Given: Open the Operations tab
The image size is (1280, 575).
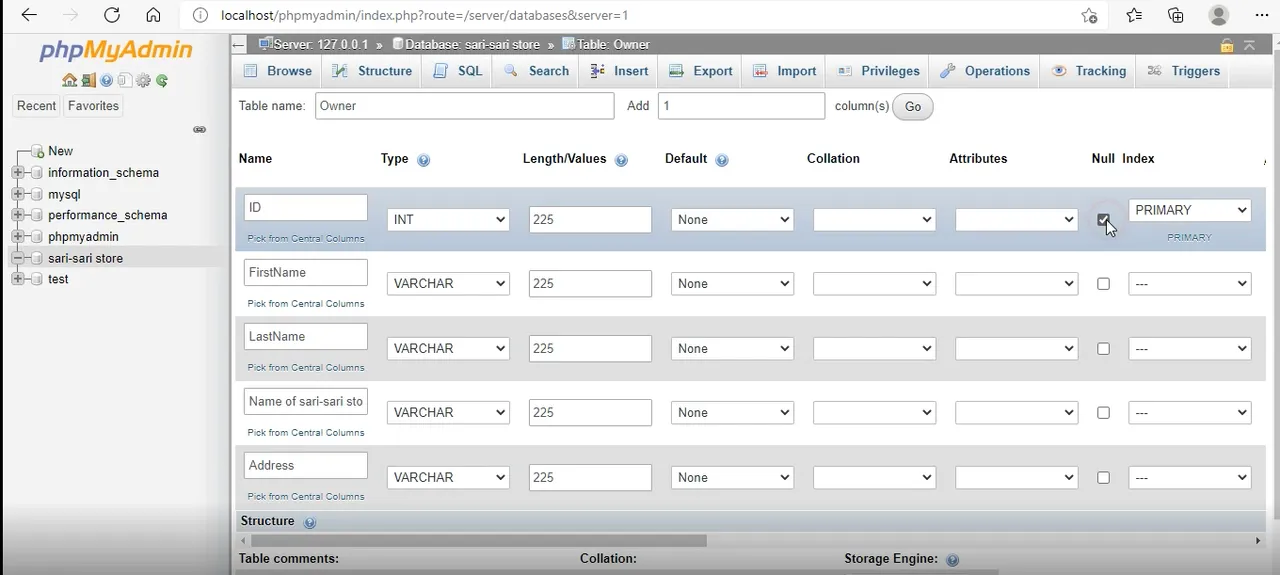Looking at the screenshot, I should 986,71.
